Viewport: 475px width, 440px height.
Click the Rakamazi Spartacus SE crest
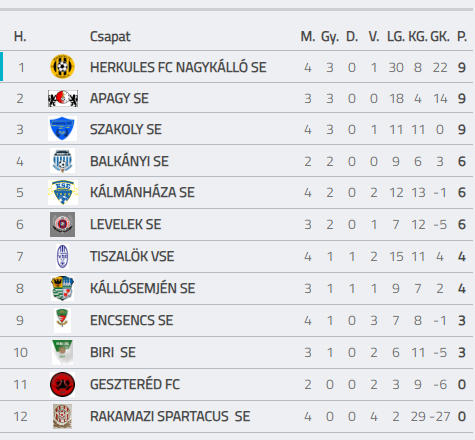tap(62, 416)
